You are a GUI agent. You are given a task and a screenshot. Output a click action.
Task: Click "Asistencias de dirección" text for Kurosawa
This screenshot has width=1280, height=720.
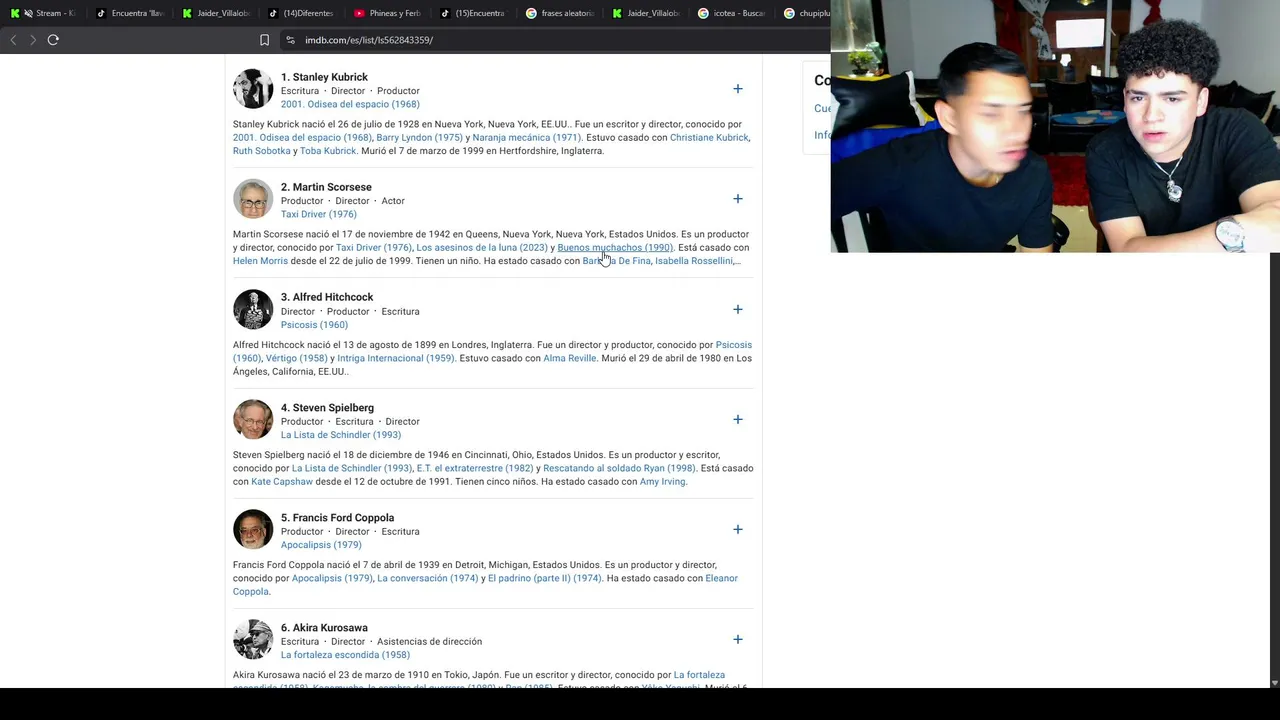pyautogui.click(x=429, y=642)
